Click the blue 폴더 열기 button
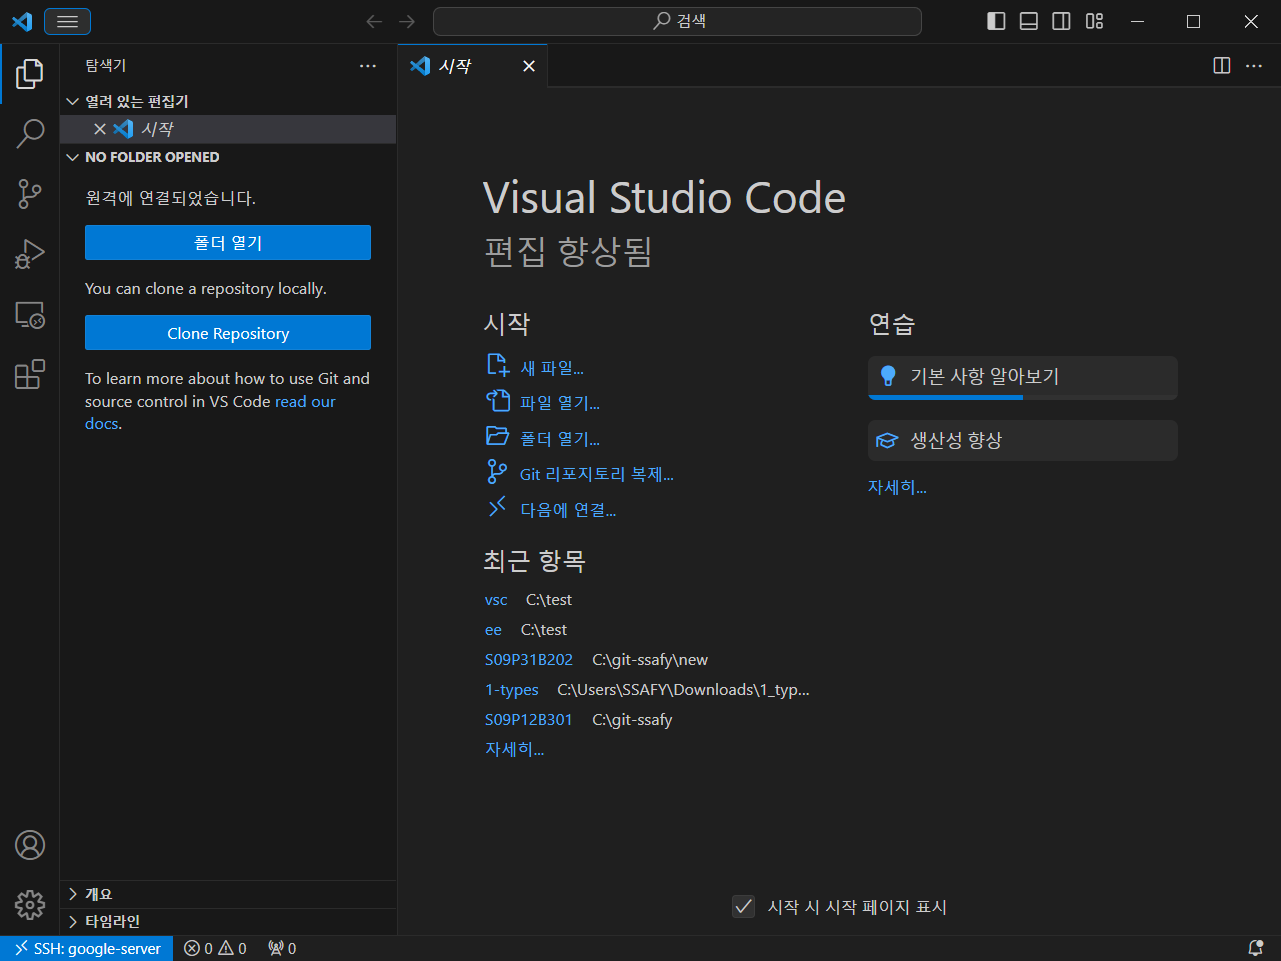The height and width of the screenshot is (961, 1281). pyautogui.click(x=228, y=243)
